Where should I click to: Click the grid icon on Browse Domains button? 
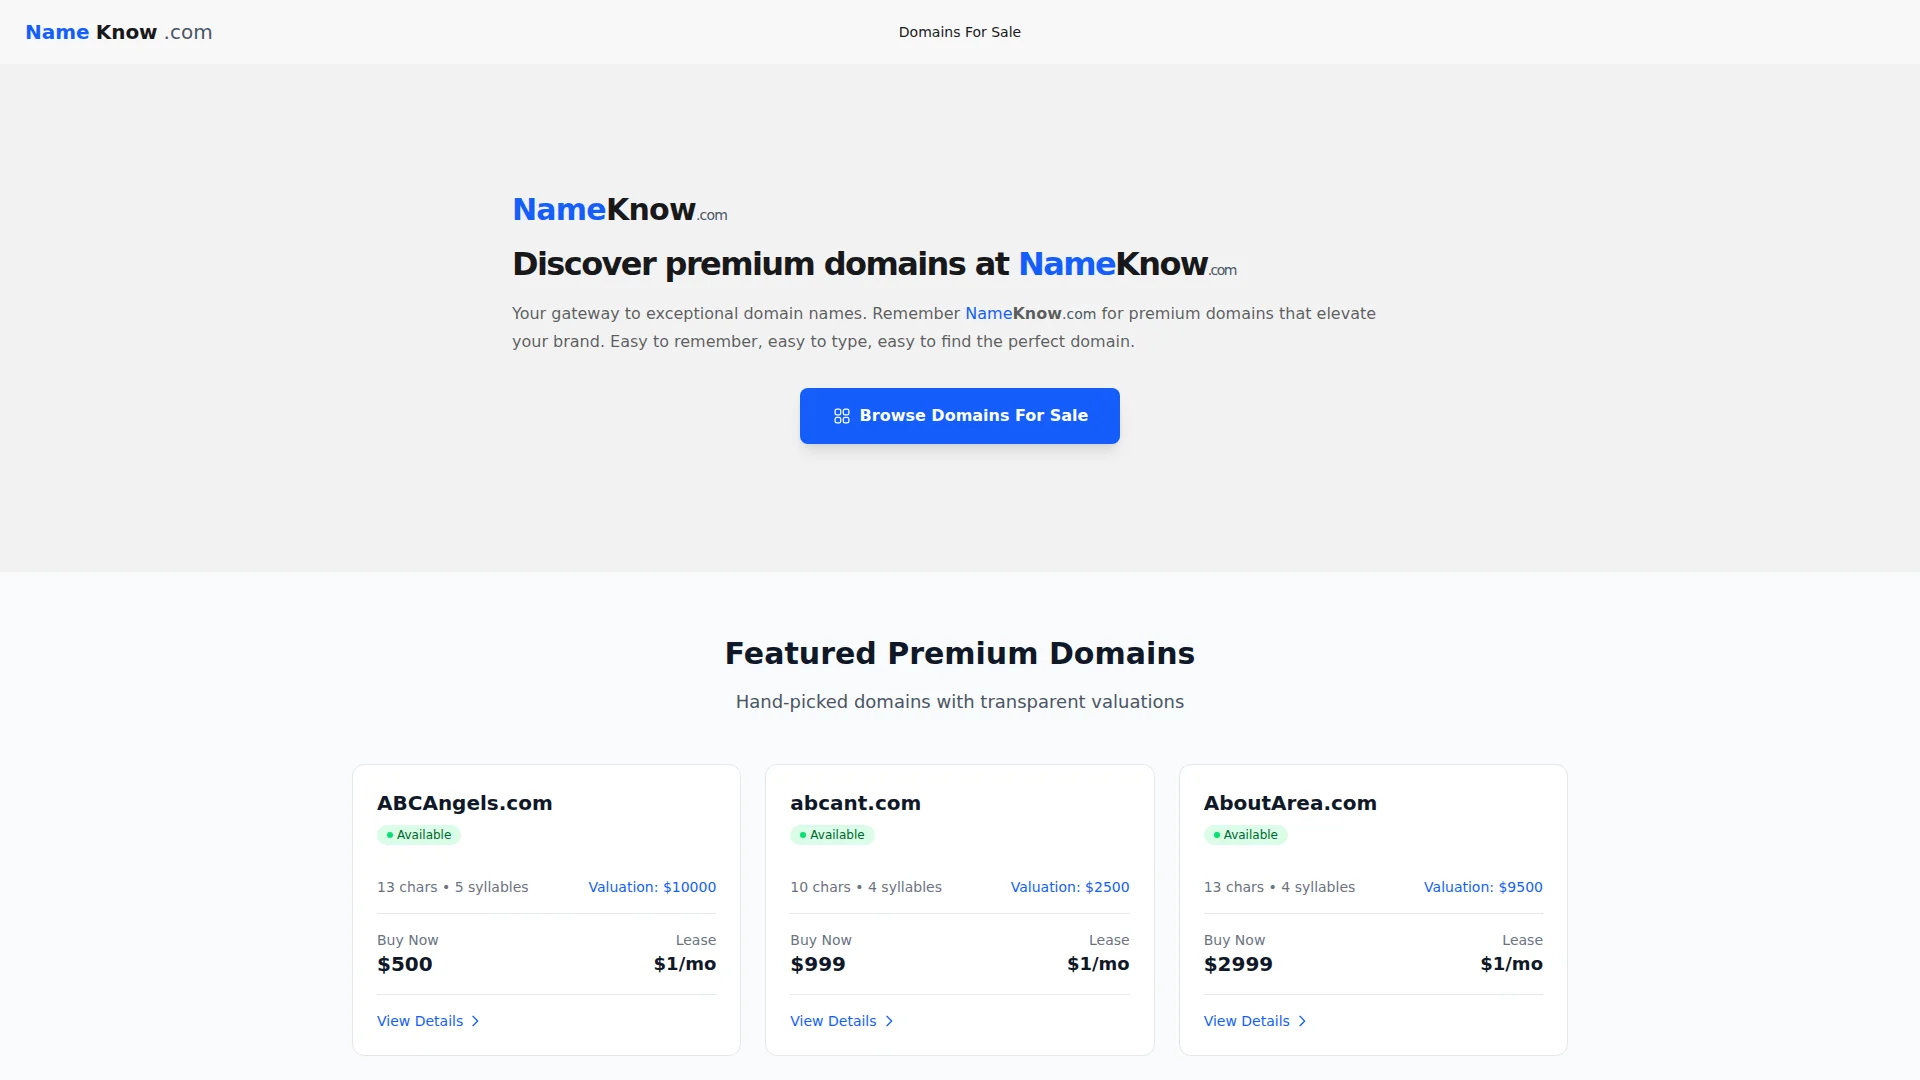[841, 416]
